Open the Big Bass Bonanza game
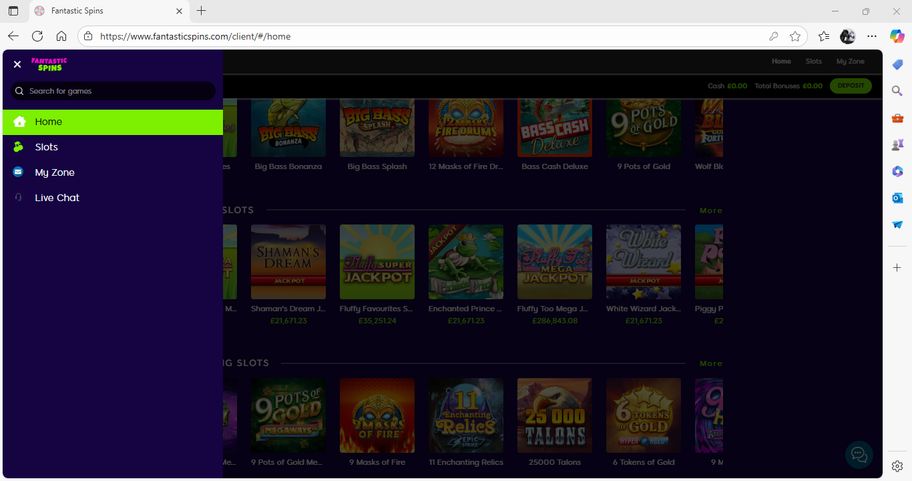Screen dimensions: 912x481 [288, 128]
